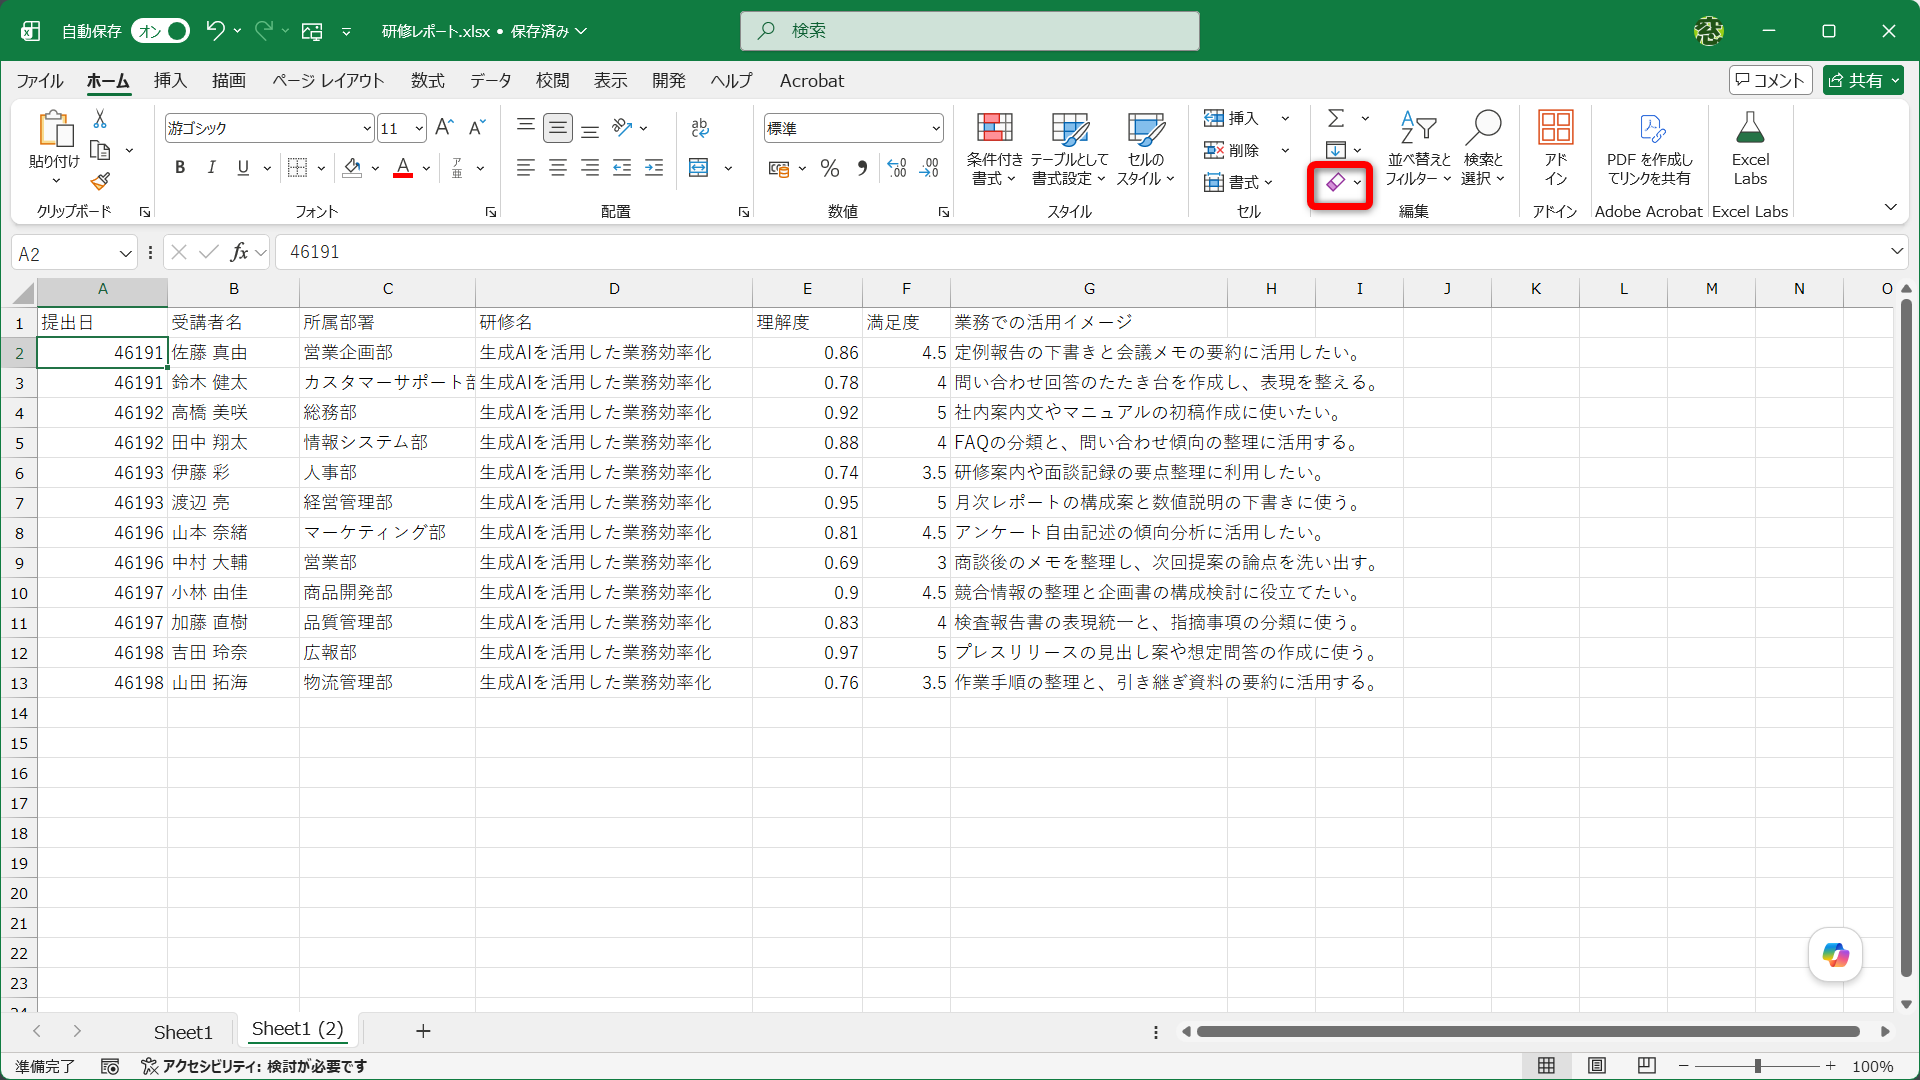
Task: Click the search box in title bar
Action: click(969, 31)
